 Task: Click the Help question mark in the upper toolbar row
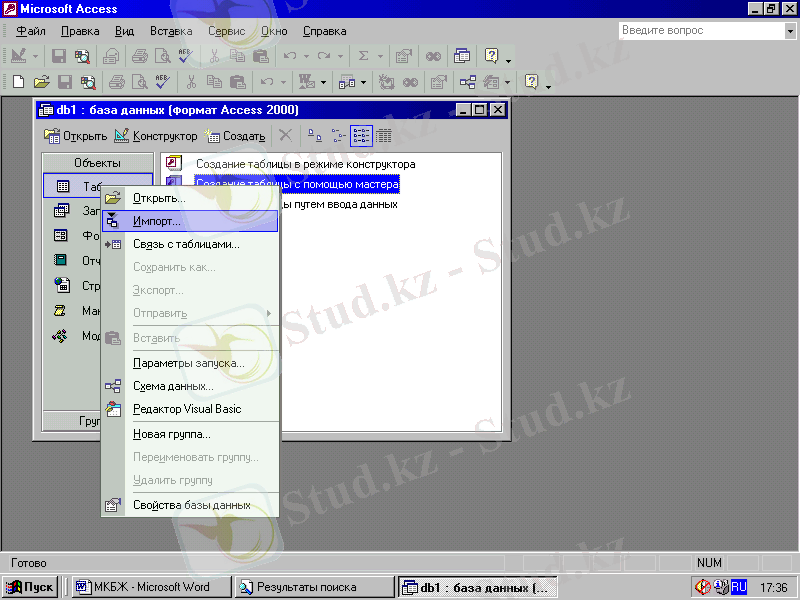point(491,56)
